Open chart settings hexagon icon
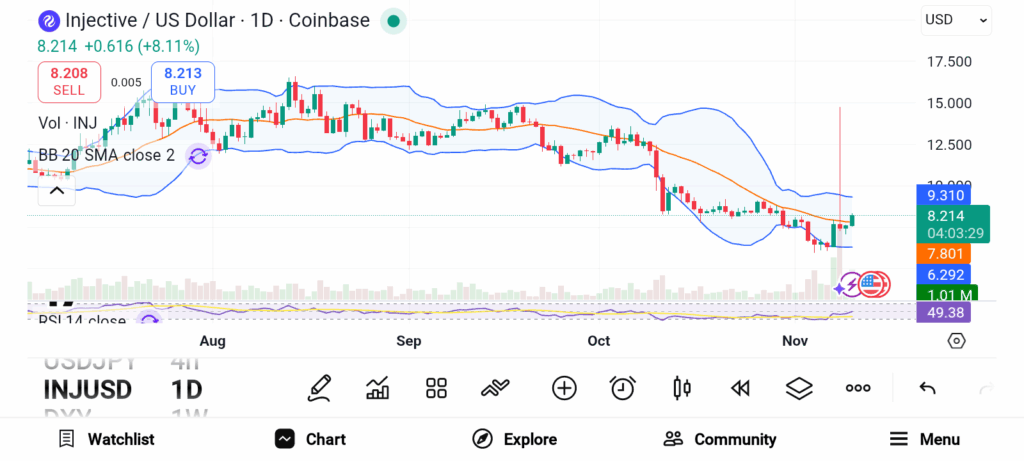The width and height of the screenshot is (1024, 461). (956, 341)
